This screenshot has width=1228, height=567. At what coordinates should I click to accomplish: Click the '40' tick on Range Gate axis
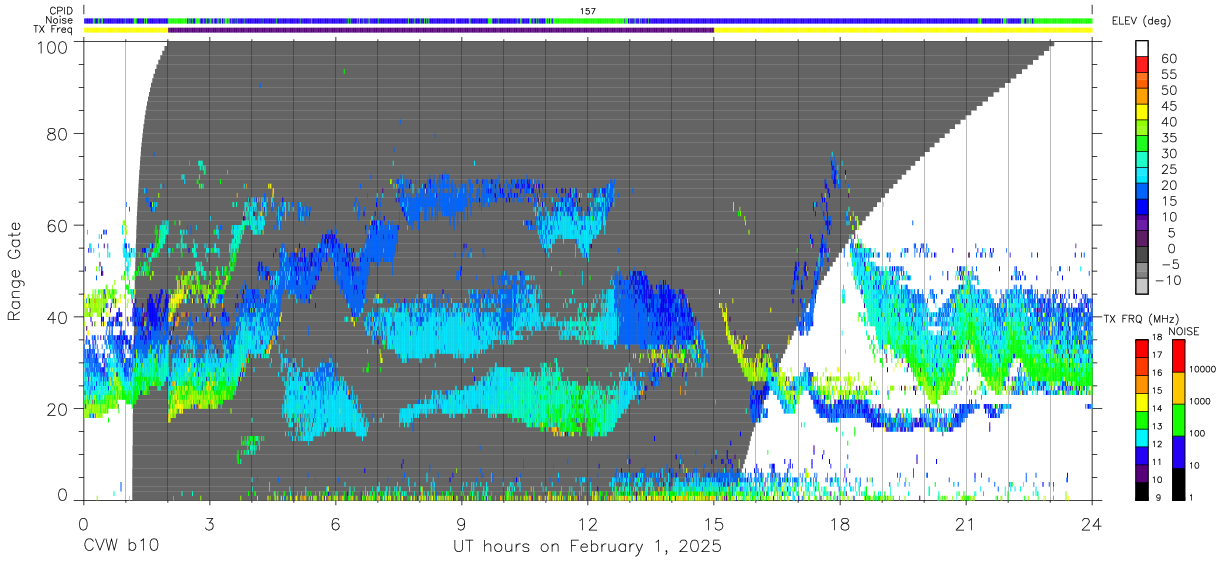pos(59,317)
